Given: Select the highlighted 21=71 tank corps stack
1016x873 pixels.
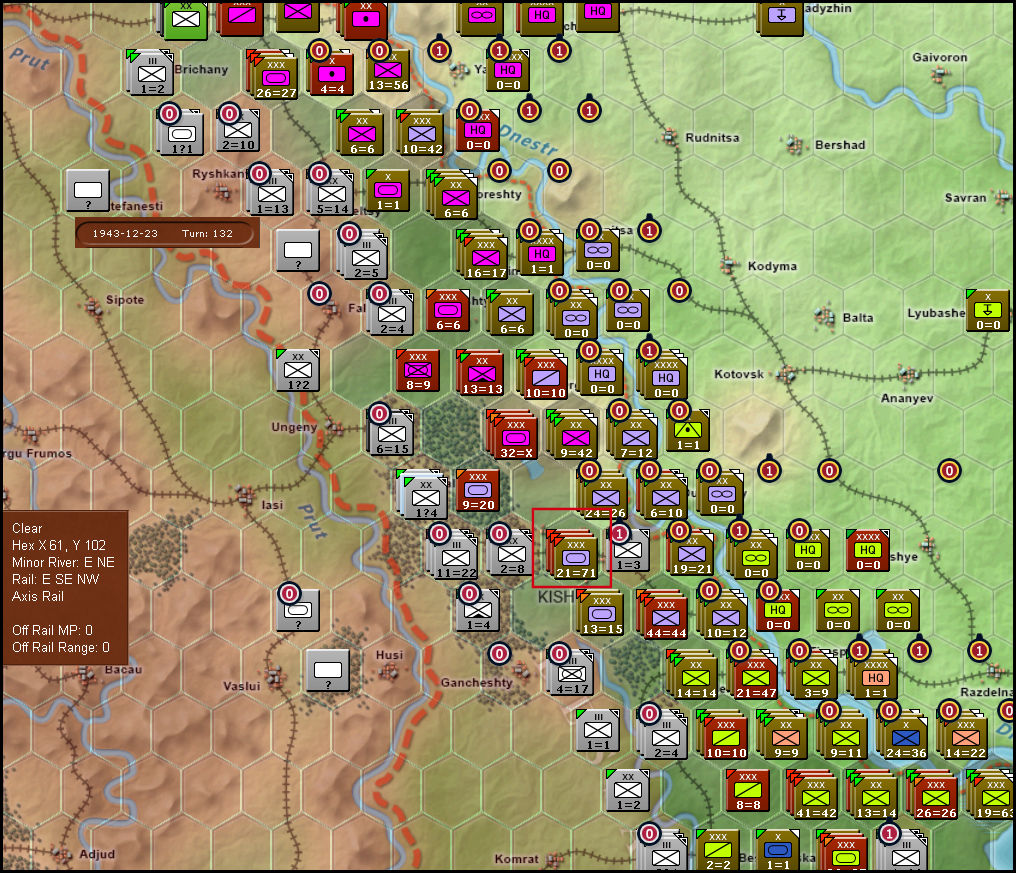Looking at the screenshot, I should [x=573, y=556].
